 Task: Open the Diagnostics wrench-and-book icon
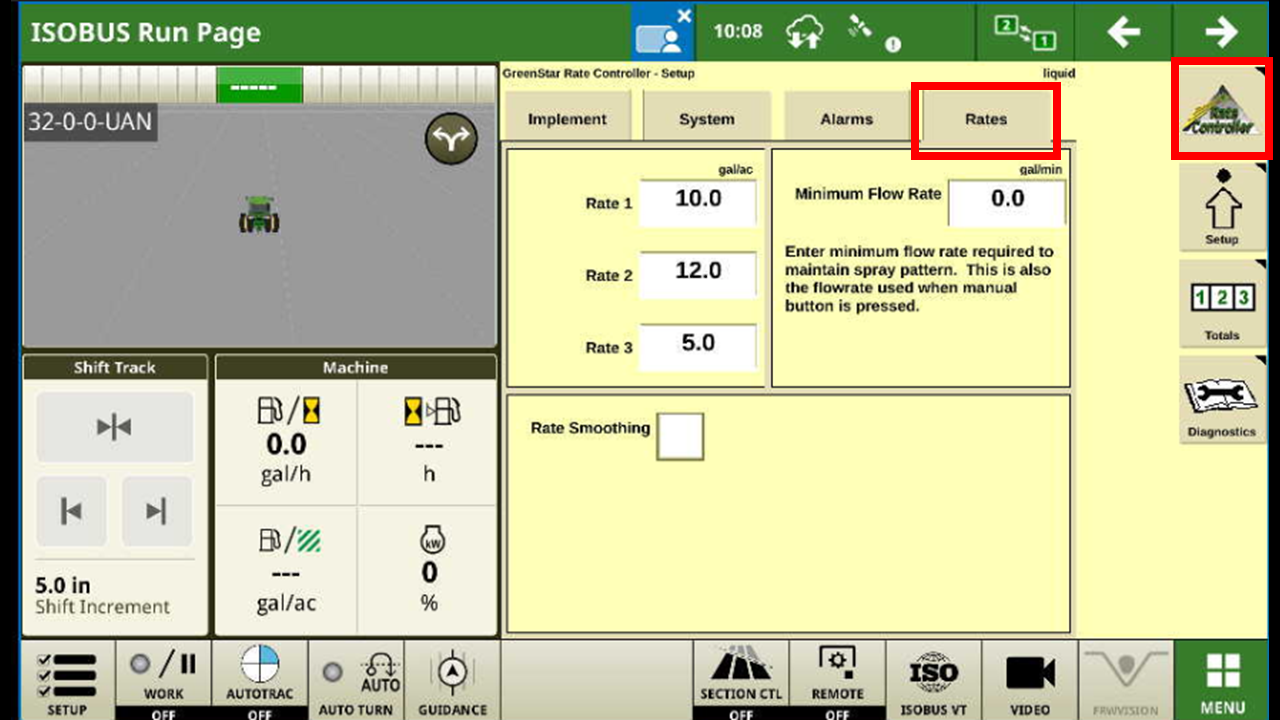[x=1221, y=399]
